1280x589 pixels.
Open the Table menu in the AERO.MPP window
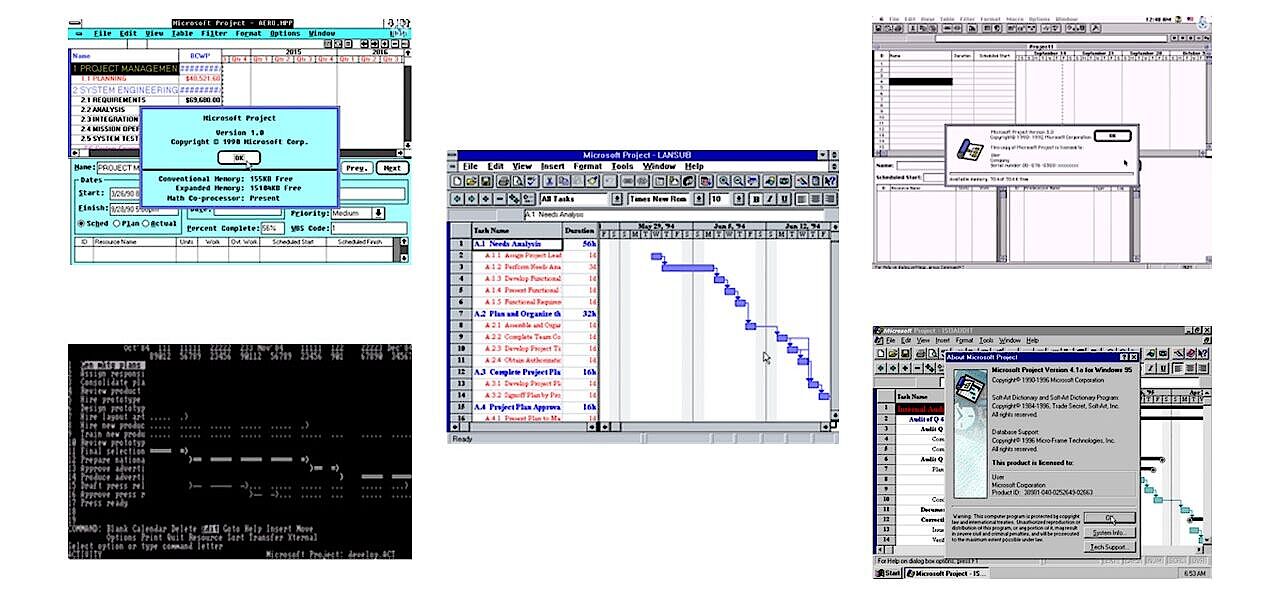[182, 33]
